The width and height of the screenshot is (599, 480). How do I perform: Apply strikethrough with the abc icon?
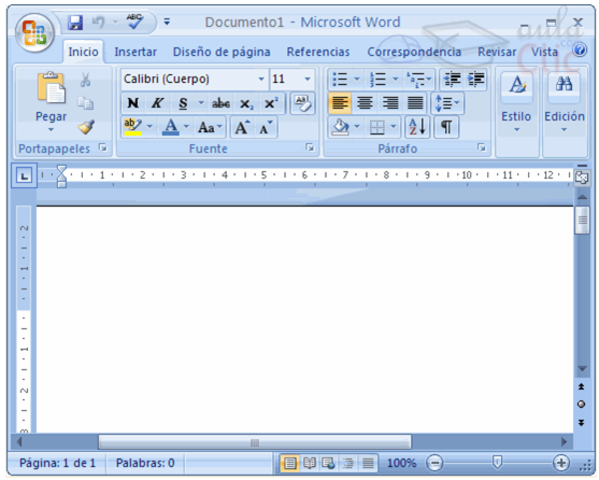221,103
